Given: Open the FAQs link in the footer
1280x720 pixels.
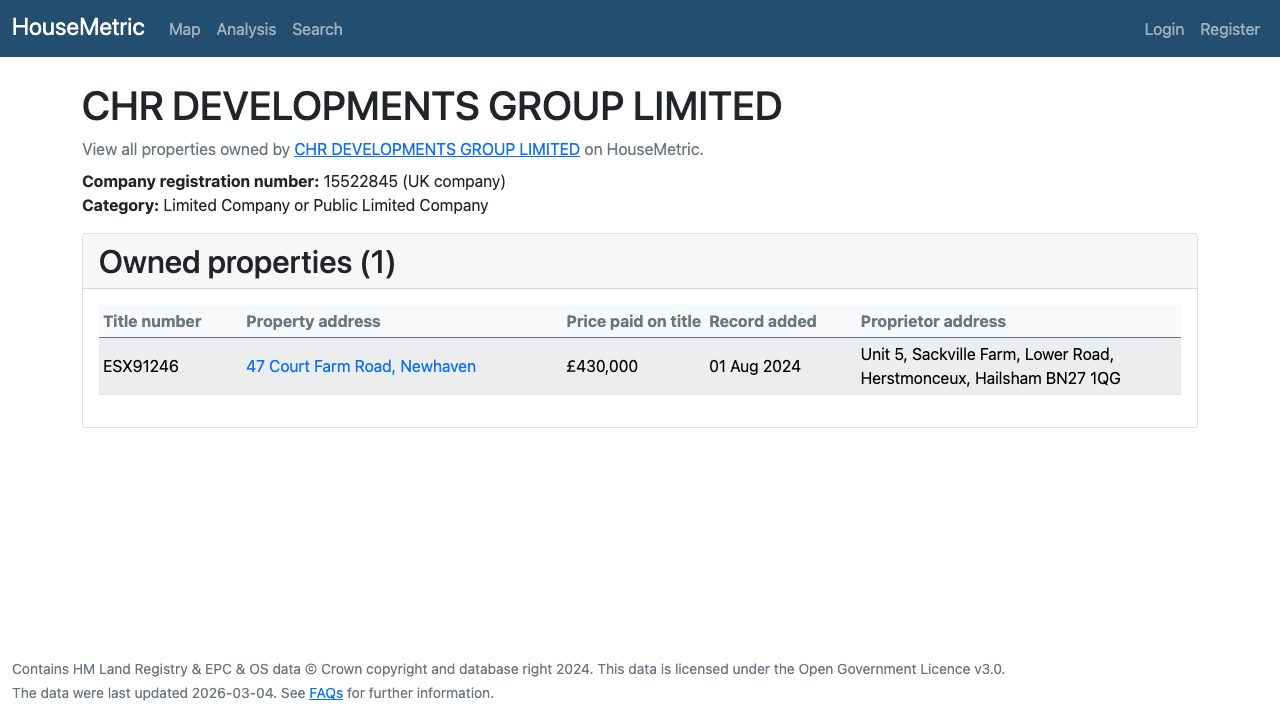Looking at the screenshot, I should click(326, 692).
